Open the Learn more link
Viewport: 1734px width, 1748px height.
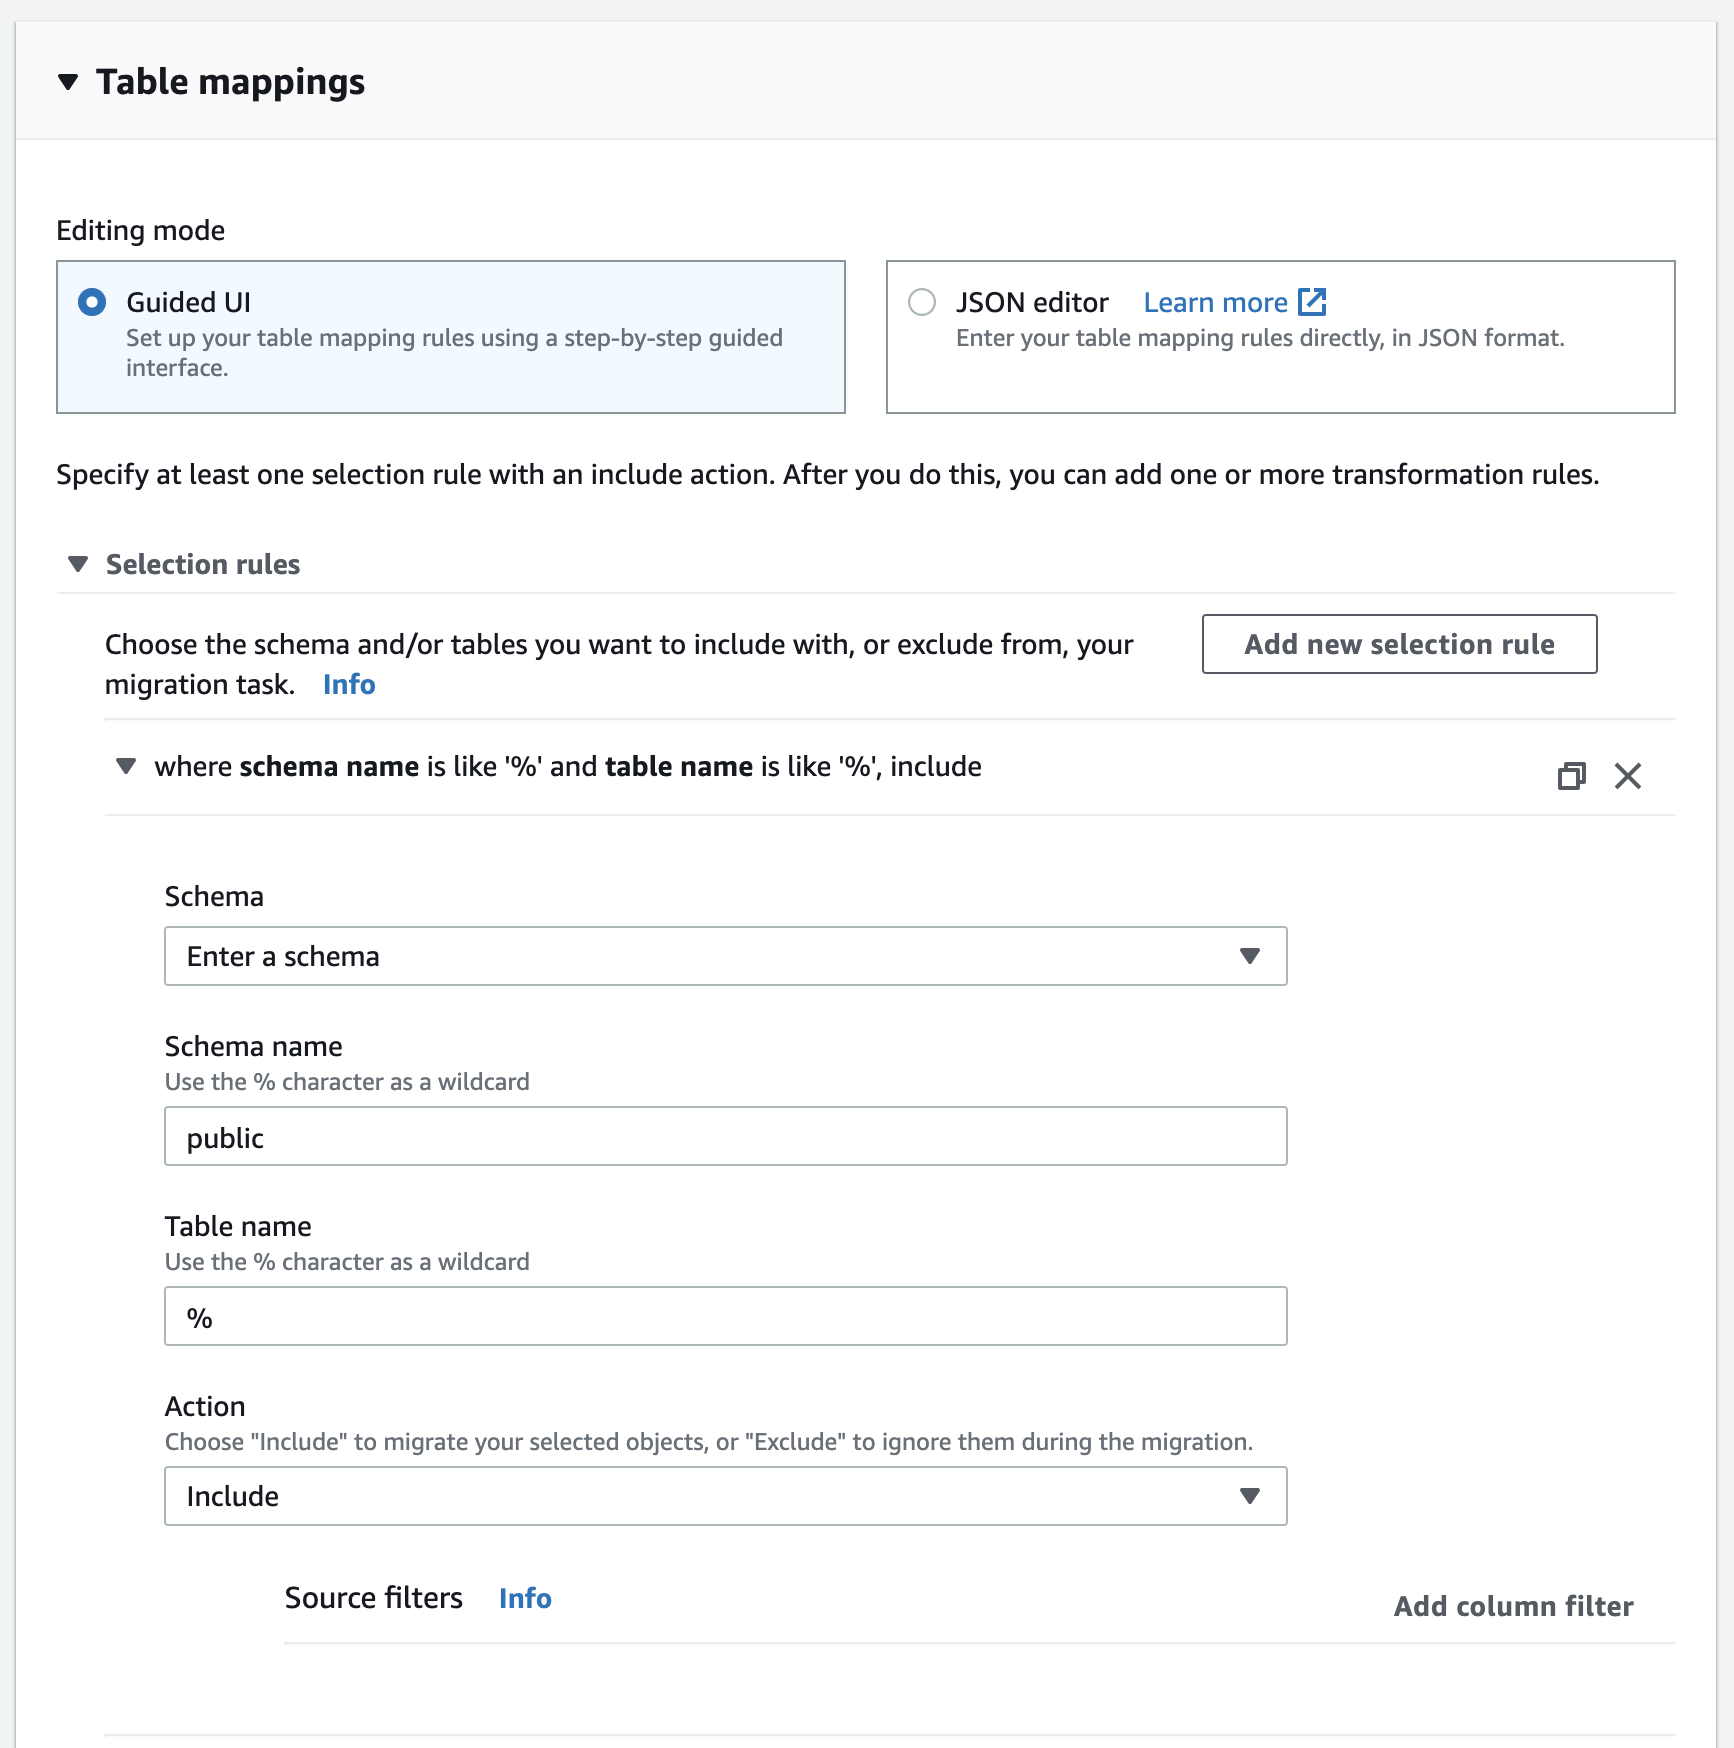click(1216, 301)
